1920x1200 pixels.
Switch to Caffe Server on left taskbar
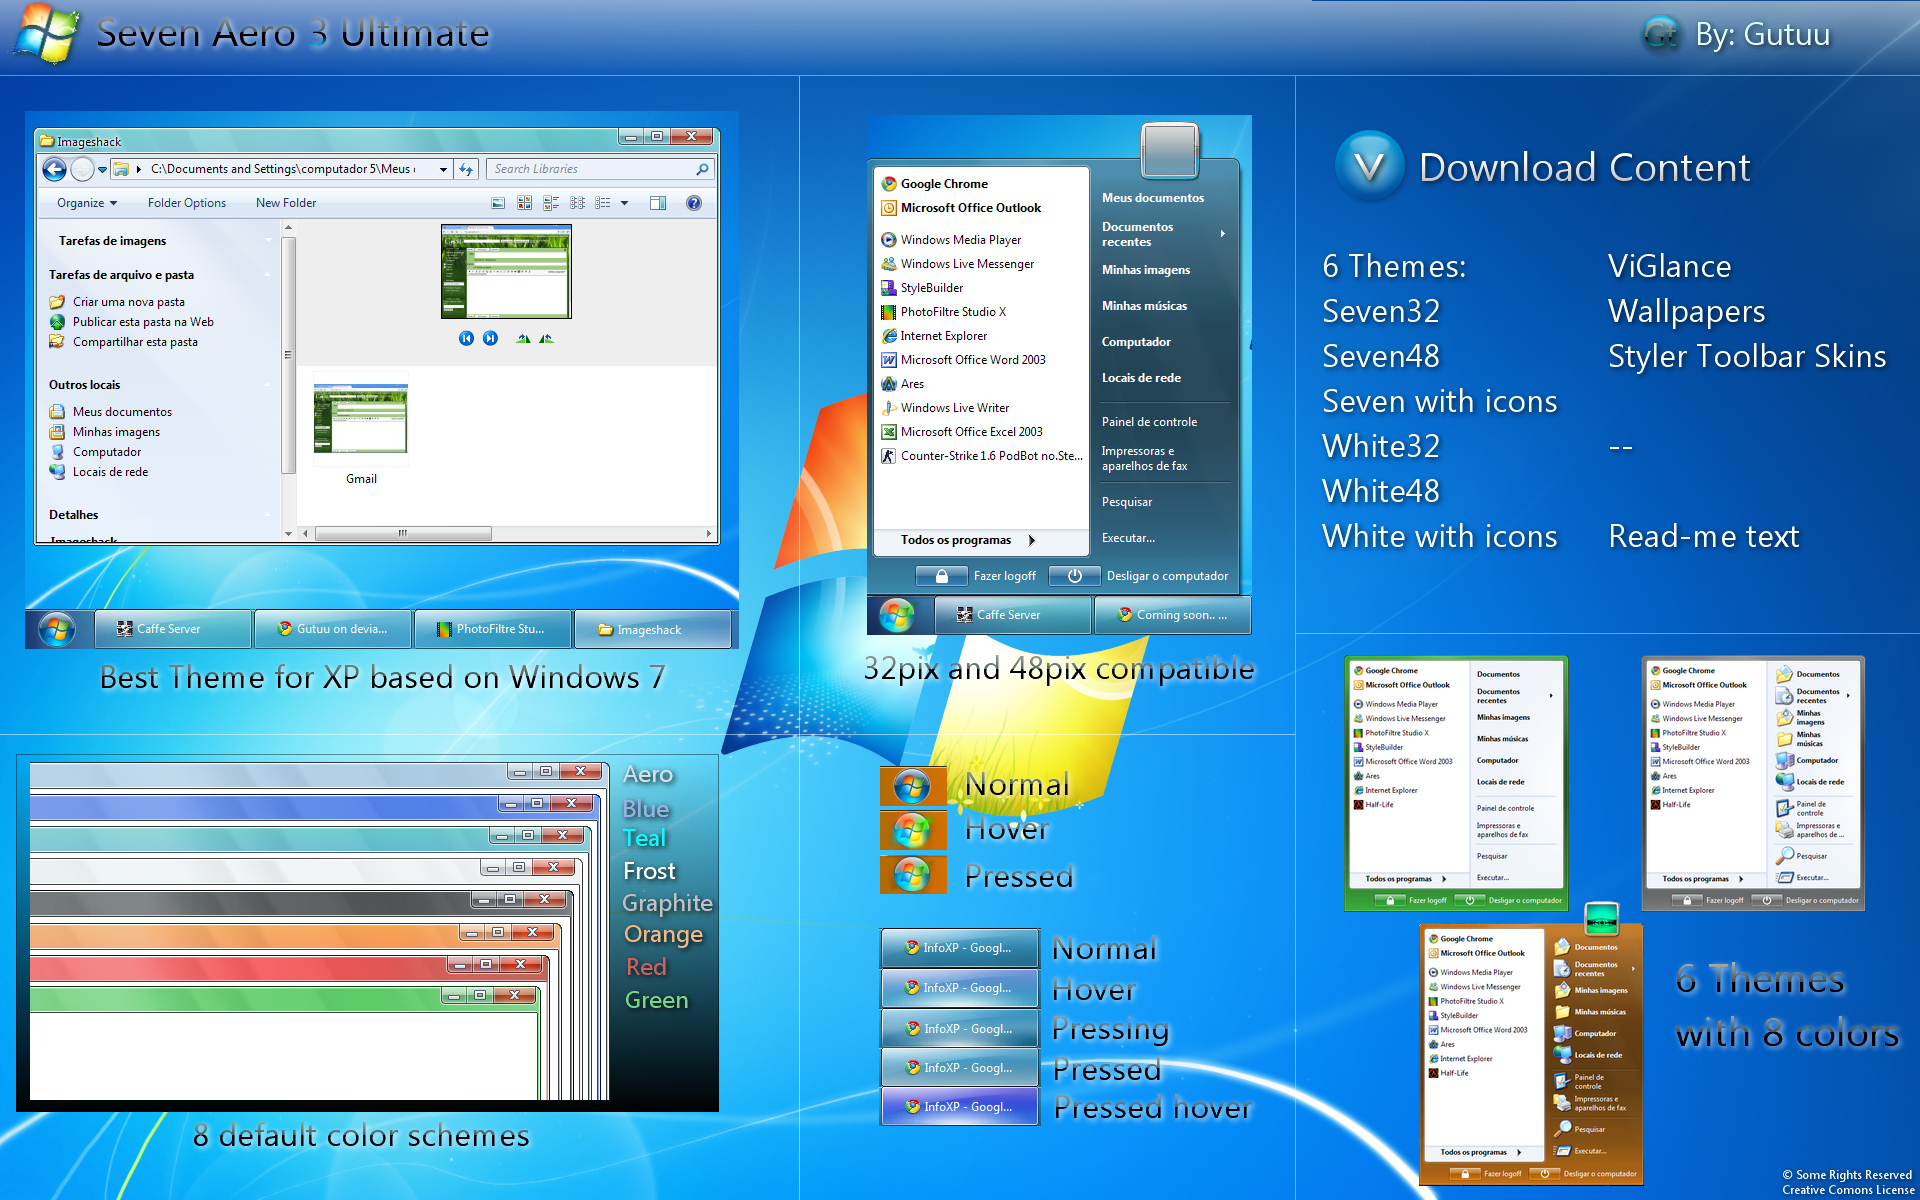(172, 629)
